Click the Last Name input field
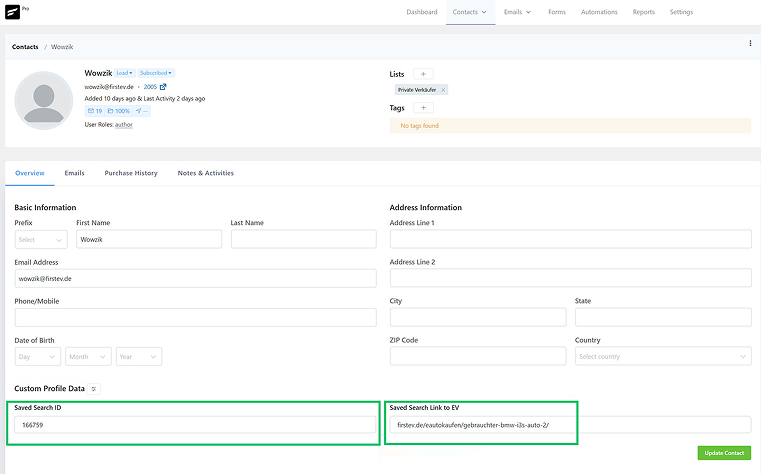This screenshot has height=474, width=761. point(304,240)
